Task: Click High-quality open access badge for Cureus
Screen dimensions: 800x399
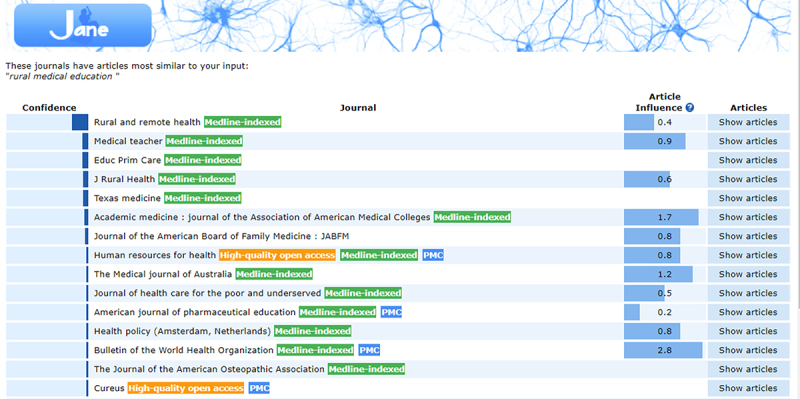Action: point(186,388)
